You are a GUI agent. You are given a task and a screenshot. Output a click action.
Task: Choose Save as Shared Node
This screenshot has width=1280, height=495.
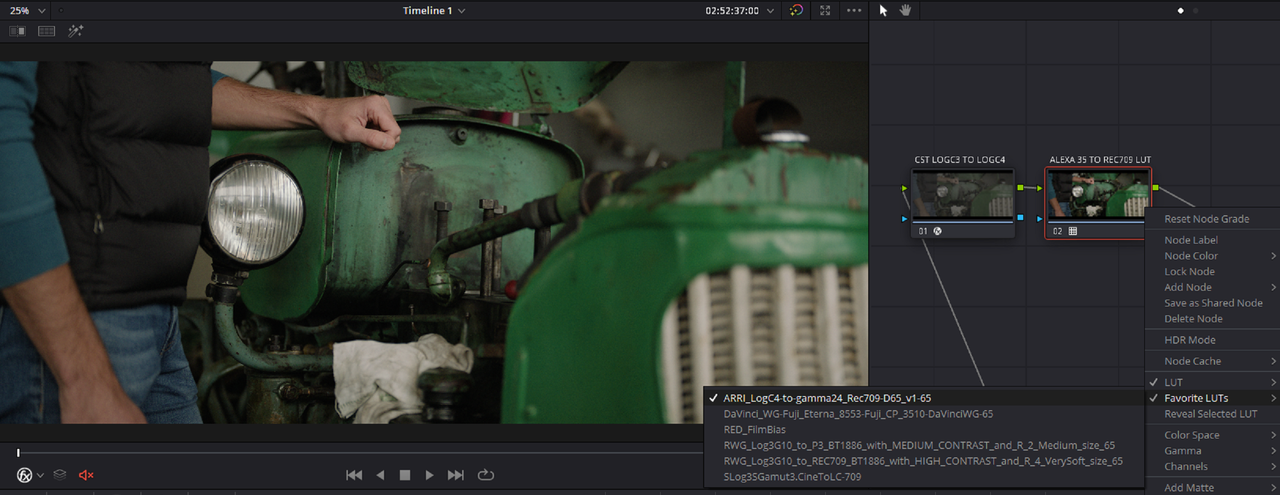(1213, 303)
